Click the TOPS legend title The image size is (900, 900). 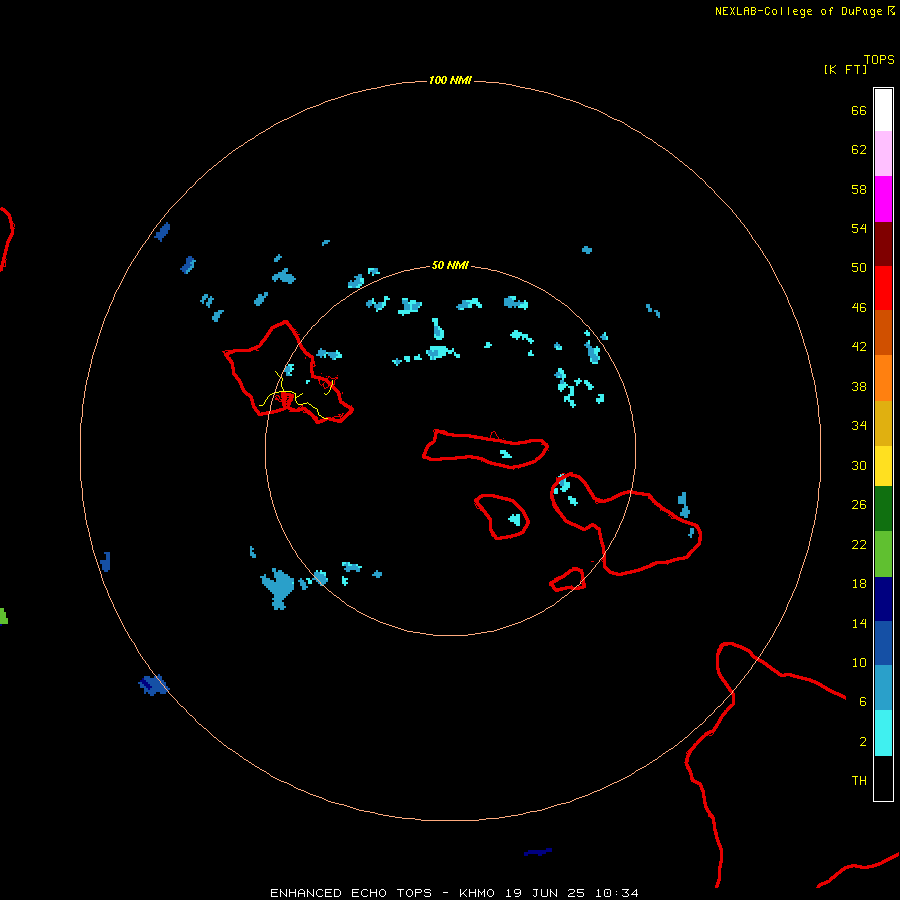(879, 59)
